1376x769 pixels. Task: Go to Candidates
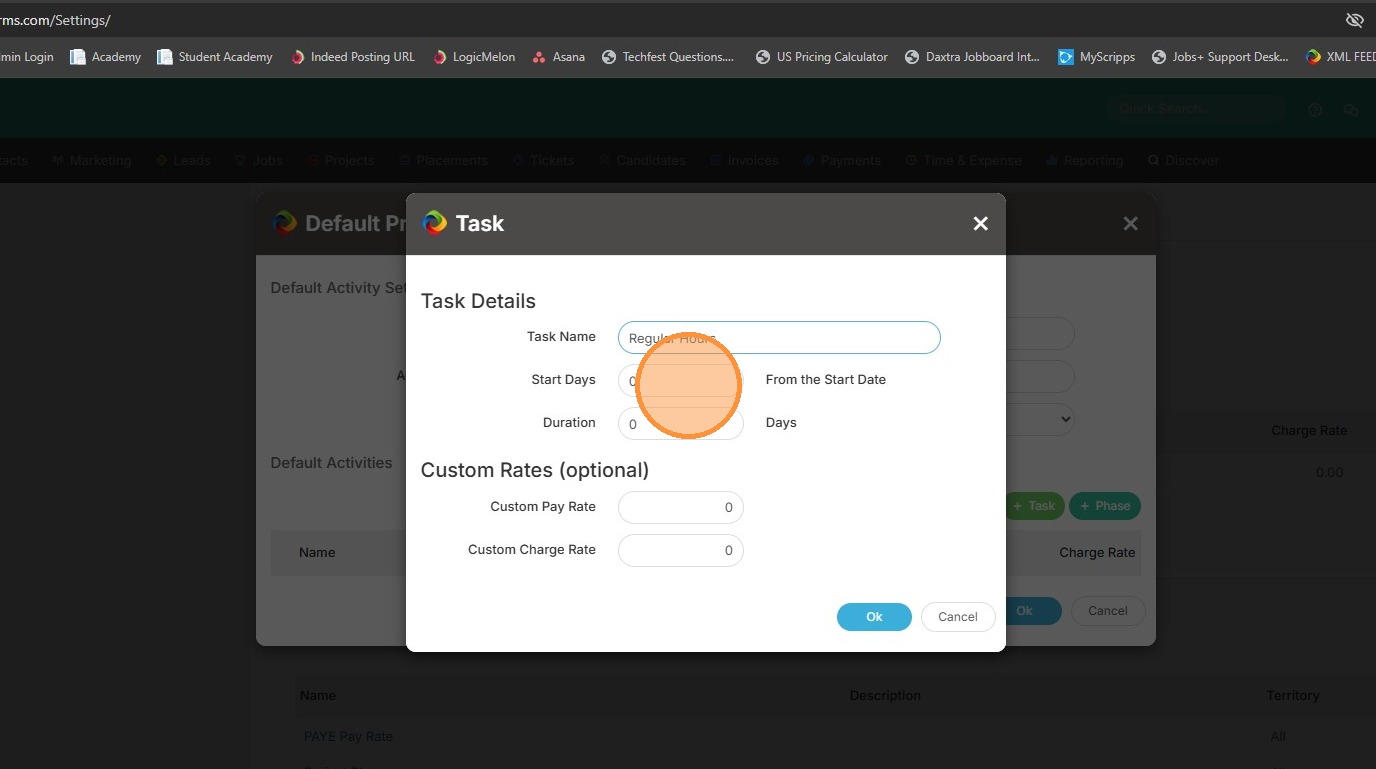click(642, 160)
